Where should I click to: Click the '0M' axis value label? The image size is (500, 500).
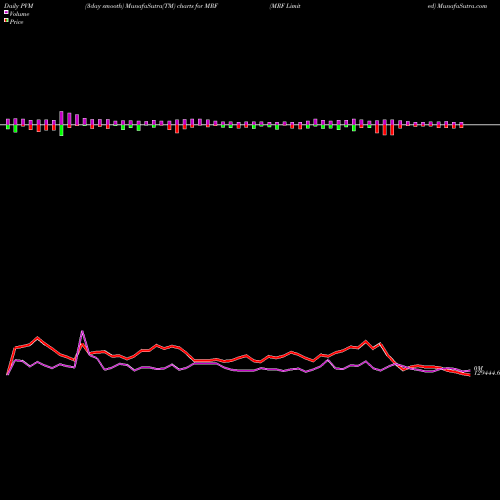[478, 369]
